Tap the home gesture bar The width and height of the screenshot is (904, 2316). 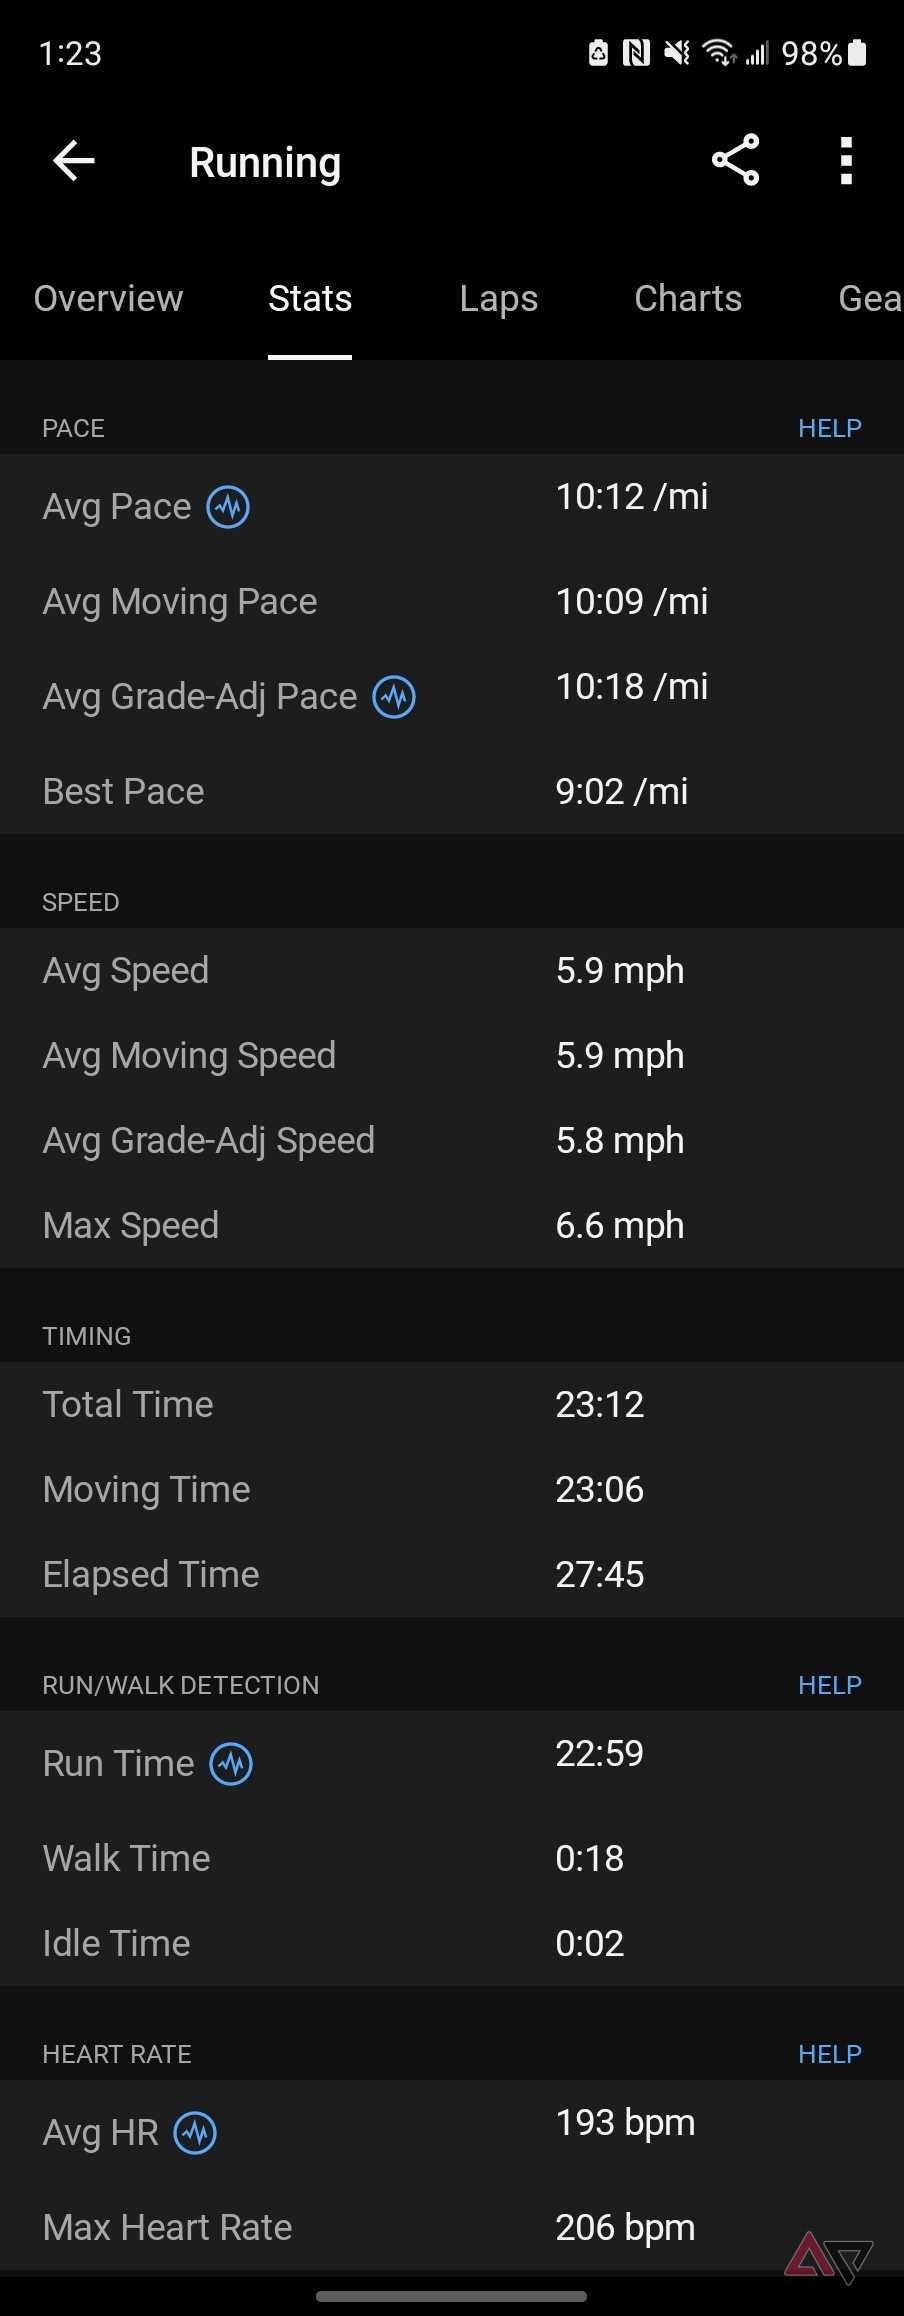(x=452, y=2296)
